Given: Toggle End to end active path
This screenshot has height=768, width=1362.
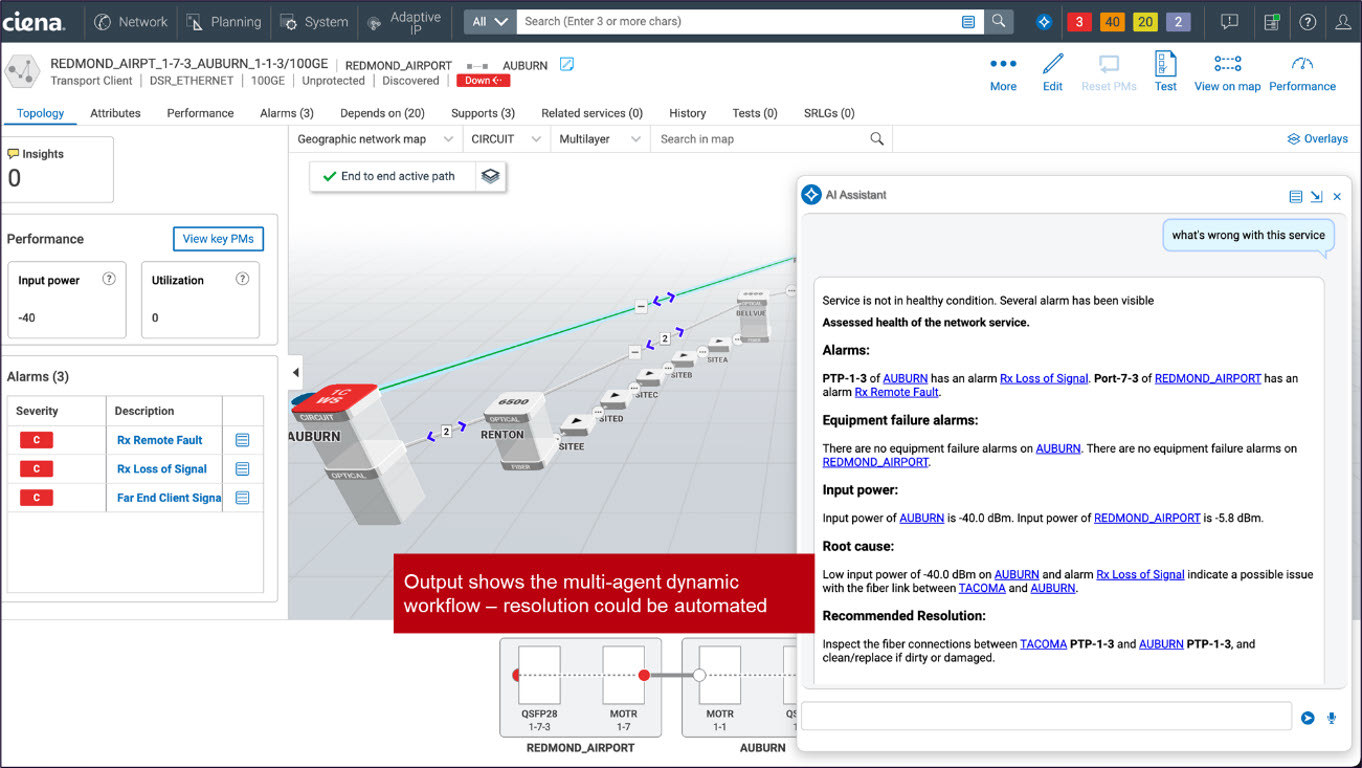Looking at the screenshot, I should [392, 176].
